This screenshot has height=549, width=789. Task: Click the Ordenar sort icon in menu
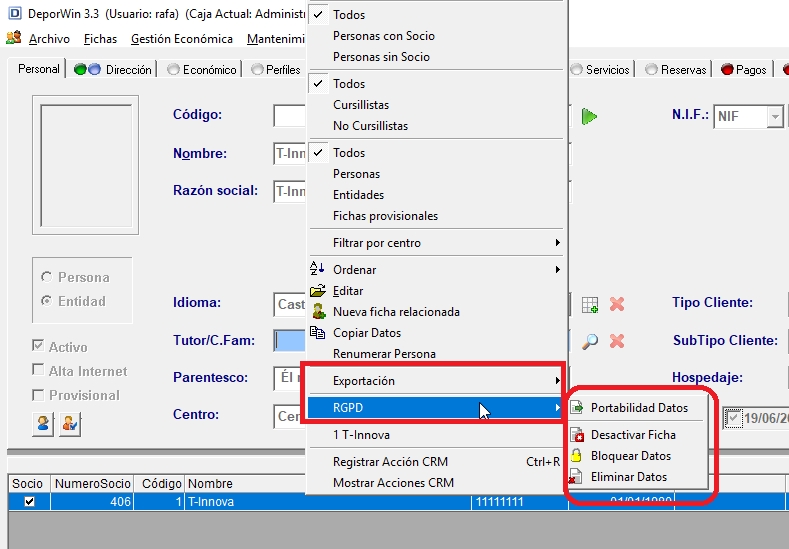coord(317,269)
